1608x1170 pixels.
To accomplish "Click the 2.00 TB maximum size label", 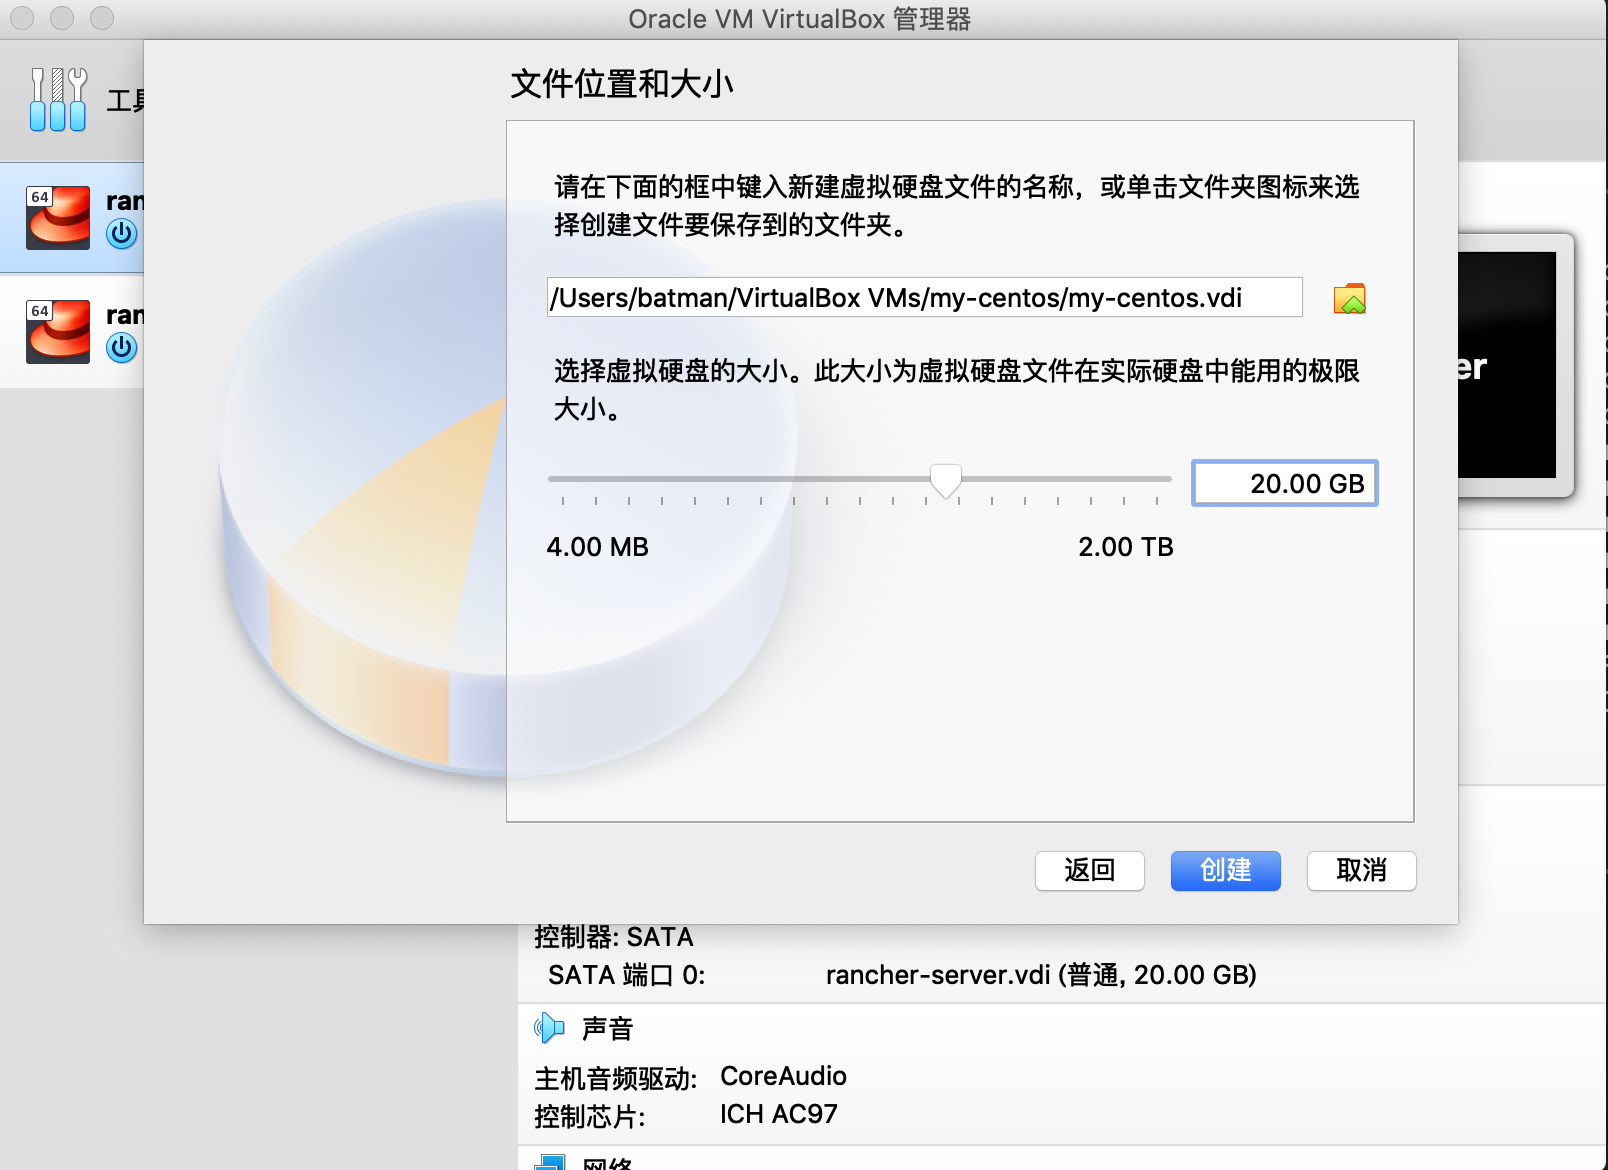I will (x=1125, y=547).
